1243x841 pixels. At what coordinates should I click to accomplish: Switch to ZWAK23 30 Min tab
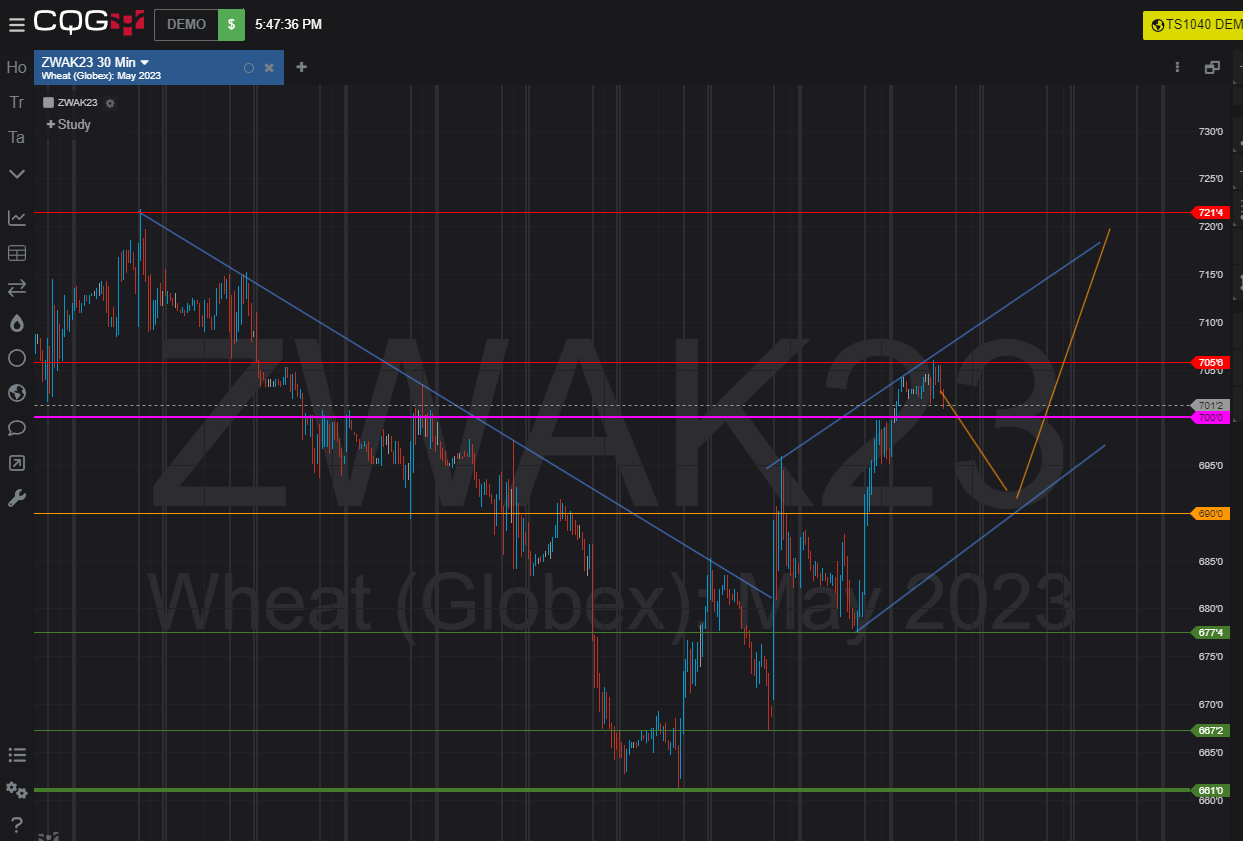click(x=158, y=68)
